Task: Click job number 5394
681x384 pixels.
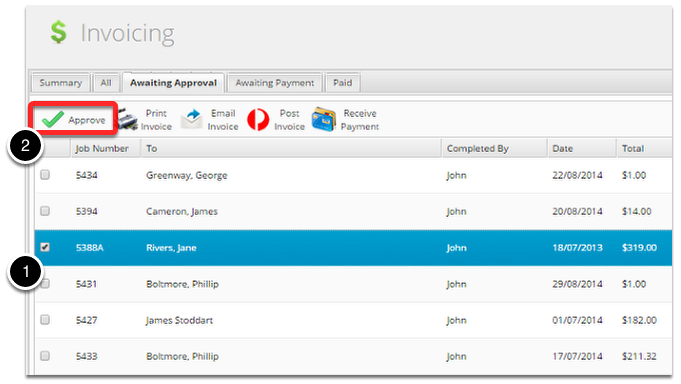Action: coord(86,212)
